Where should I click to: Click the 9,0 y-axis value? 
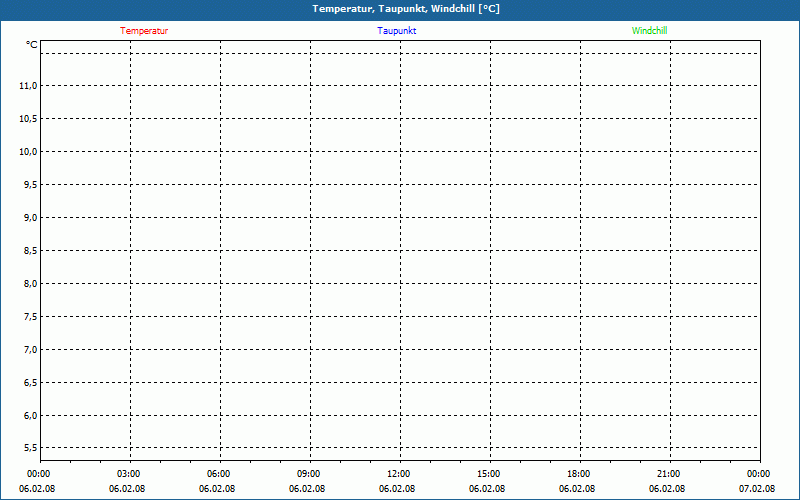(x=31, y=217)
